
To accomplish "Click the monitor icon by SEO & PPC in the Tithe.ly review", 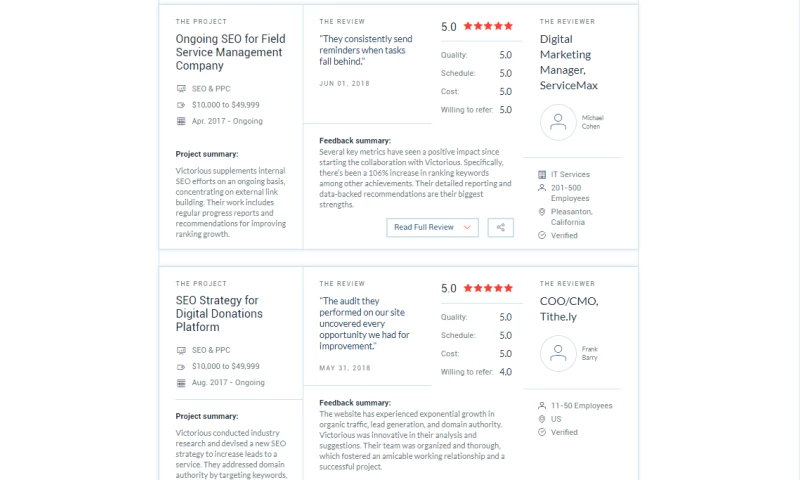I will pyautogui.click(x=181, y=351).
